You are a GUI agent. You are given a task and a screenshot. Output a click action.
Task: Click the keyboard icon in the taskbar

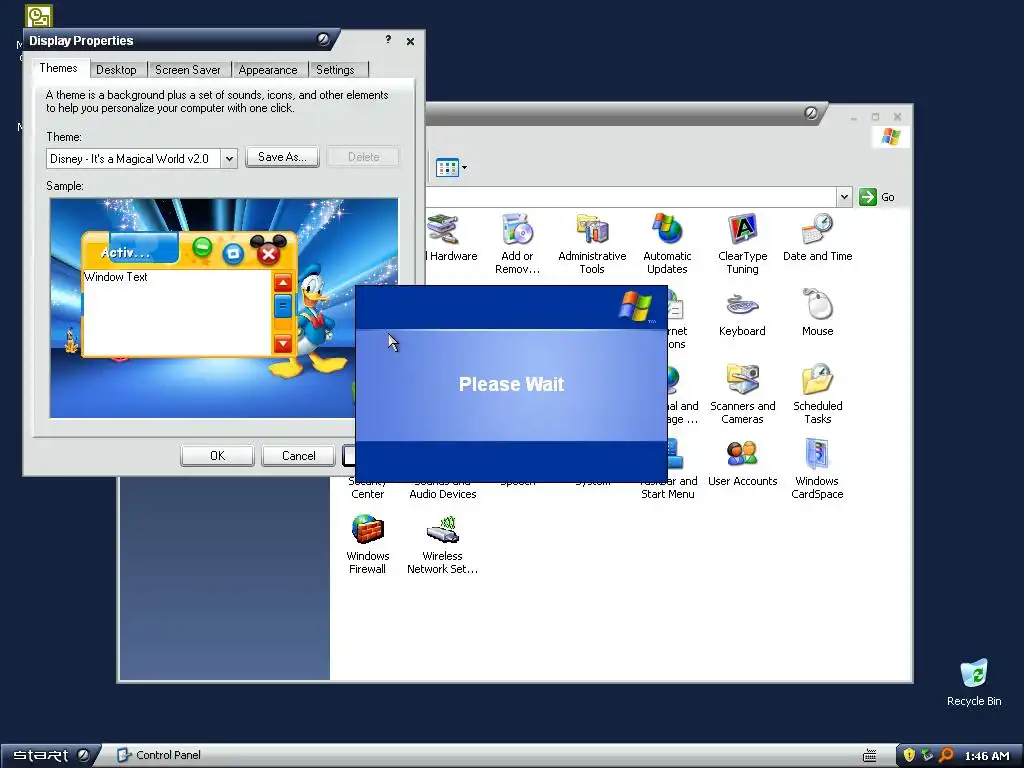coord(869,756)
